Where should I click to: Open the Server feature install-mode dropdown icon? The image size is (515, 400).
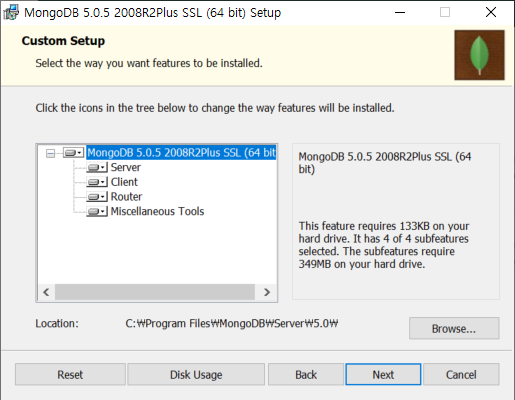(x=97, y=167)
